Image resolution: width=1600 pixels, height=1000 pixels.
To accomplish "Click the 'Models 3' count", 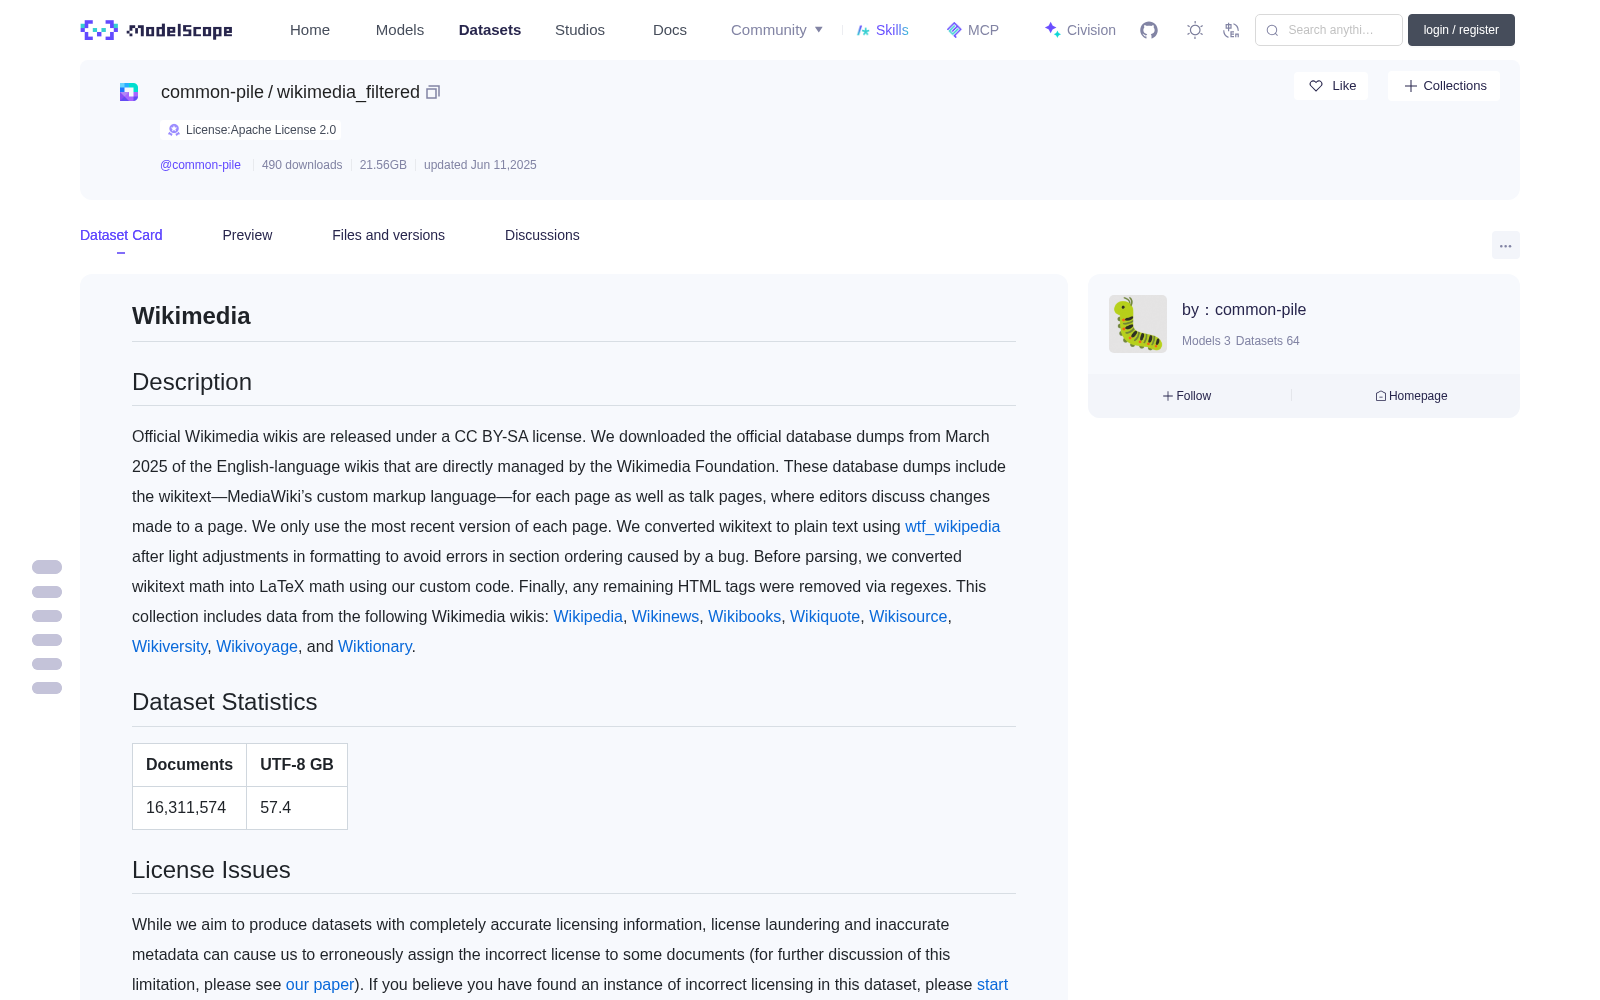I will coord(1206,341).
